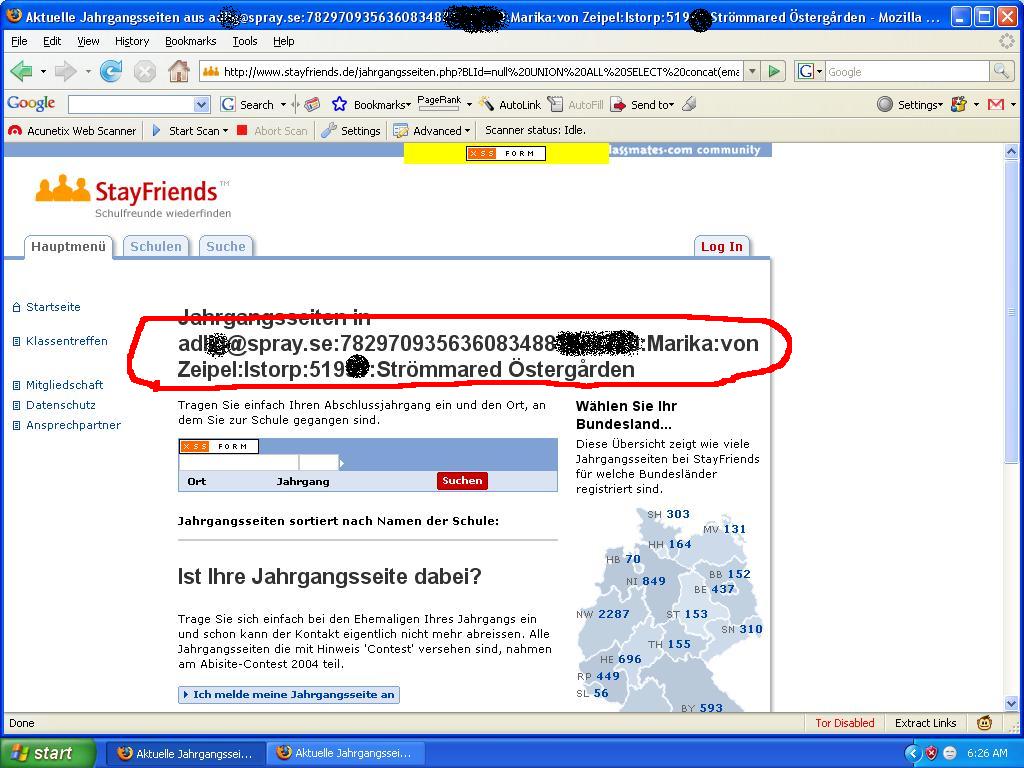Viewport: 1024px width, 768px height.
Task: Expand the Start Scan dropdown arrow
Action: 225,131
